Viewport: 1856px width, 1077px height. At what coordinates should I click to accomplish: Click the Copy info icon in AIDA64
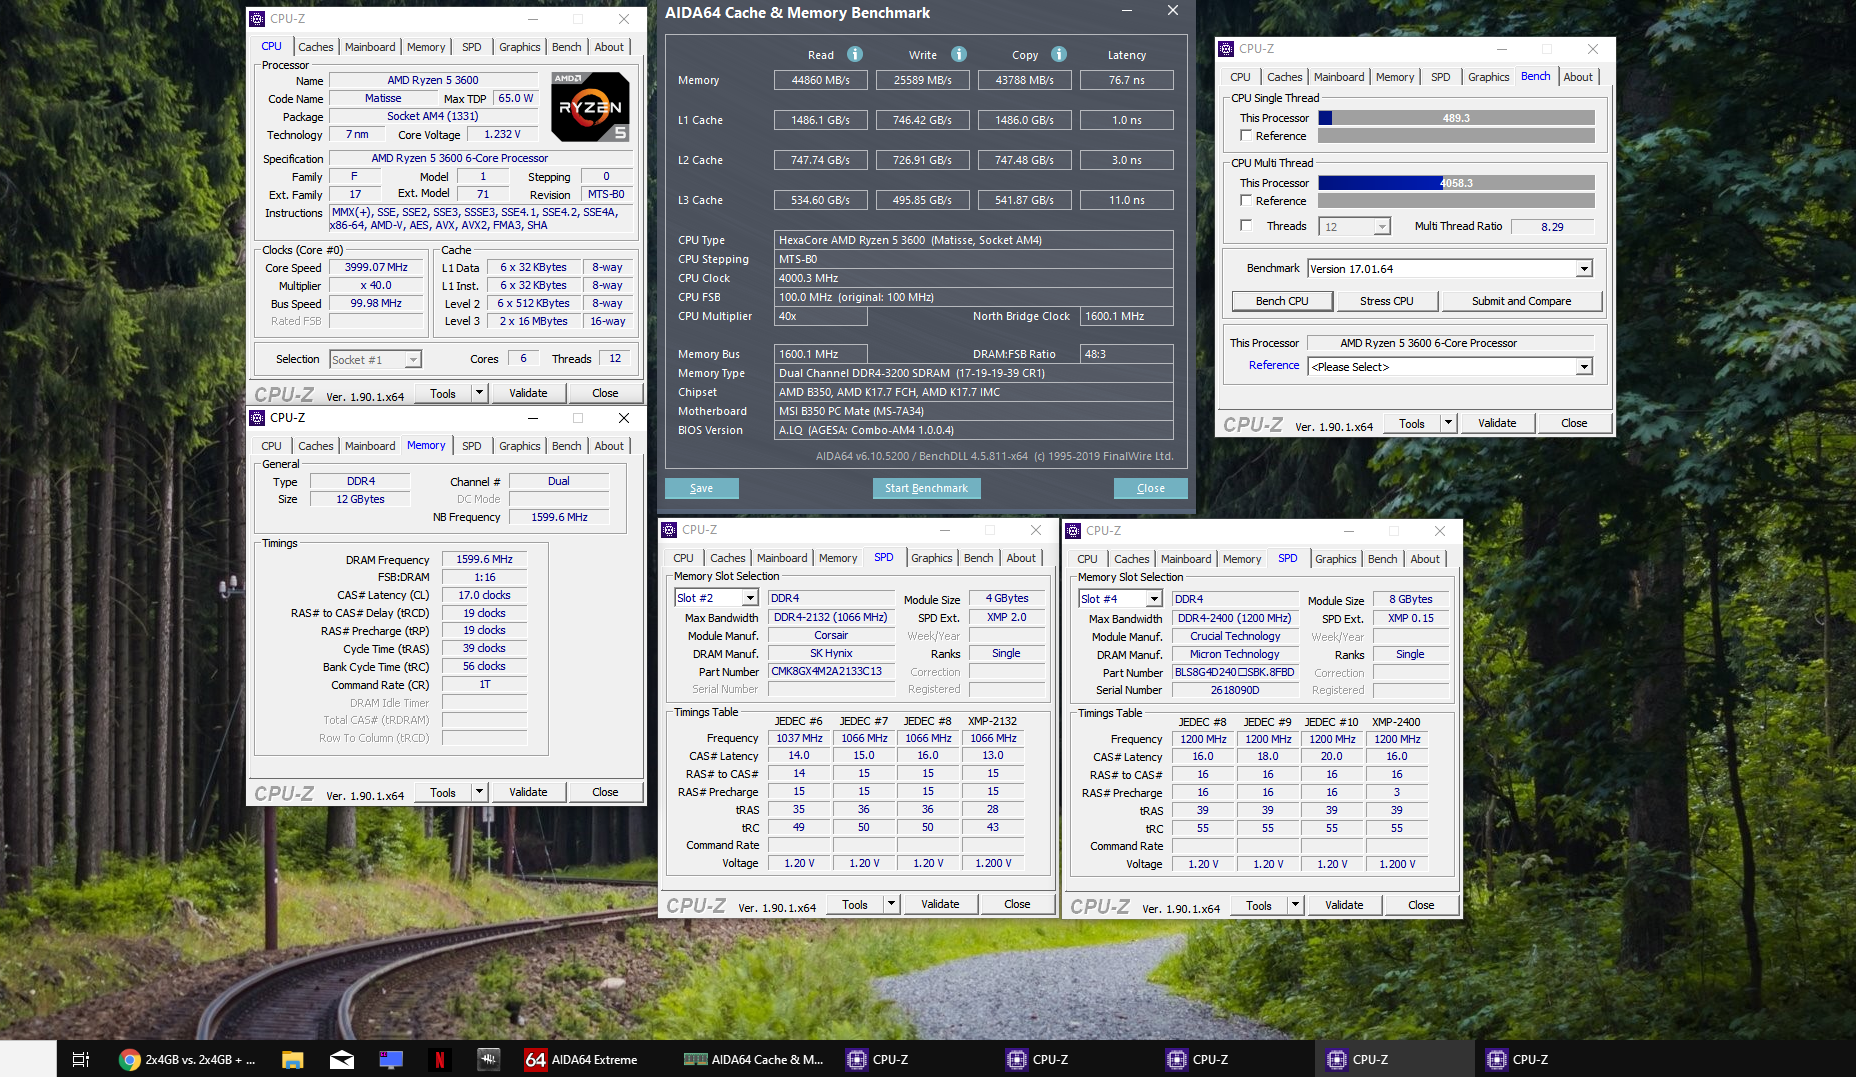(1059, 54)
